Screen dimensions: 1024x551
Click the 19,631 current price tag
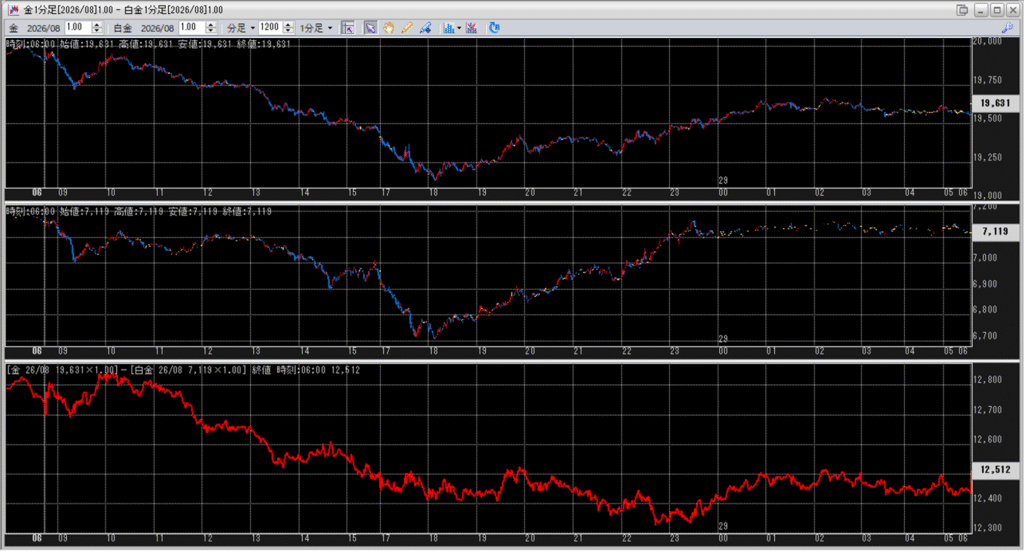tap(994, 102)
